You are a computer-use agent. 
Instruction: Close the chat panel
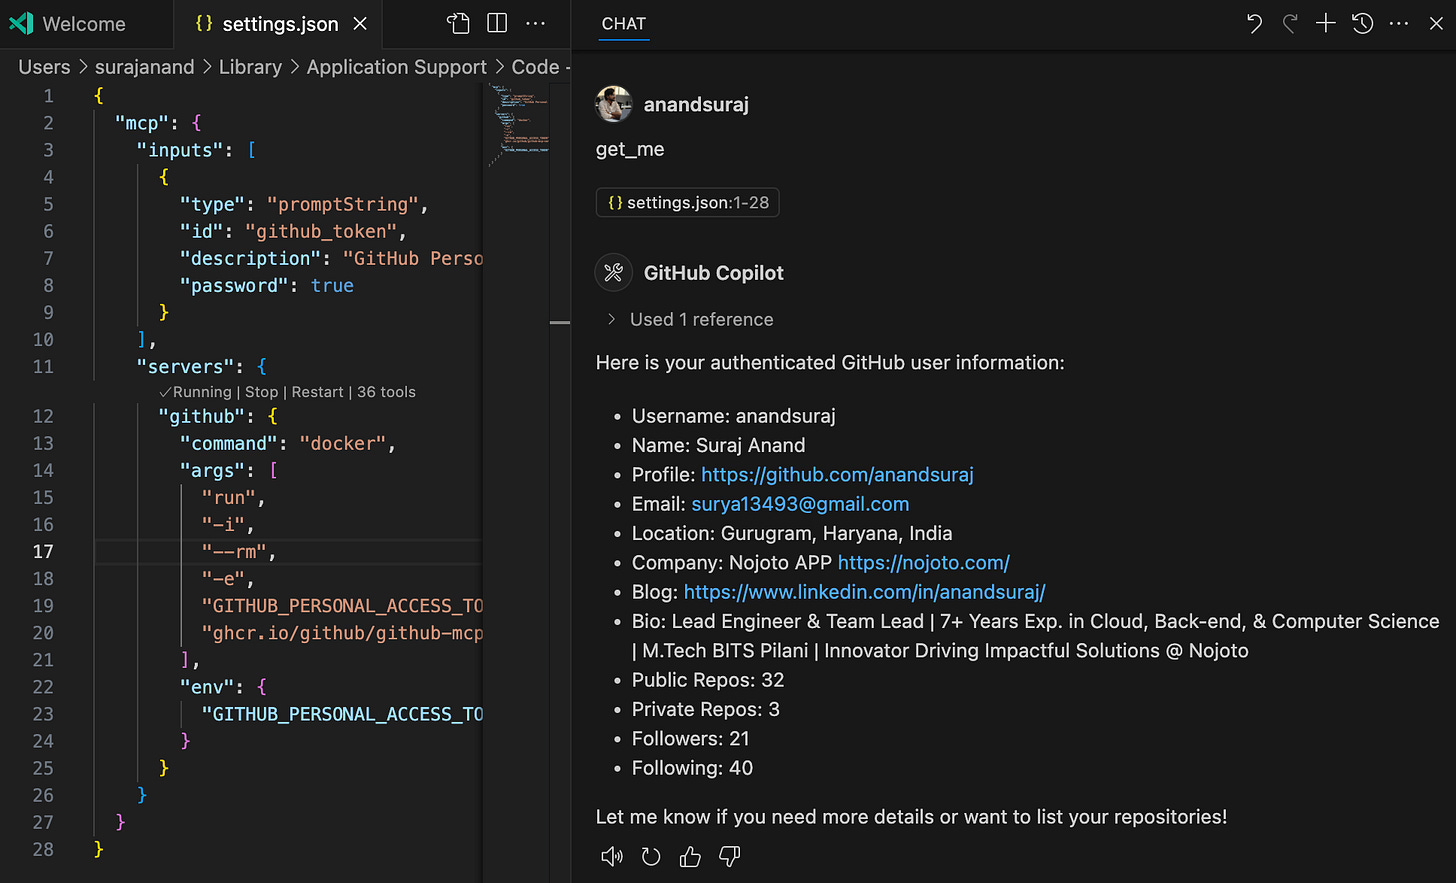tap(1436, 23)
